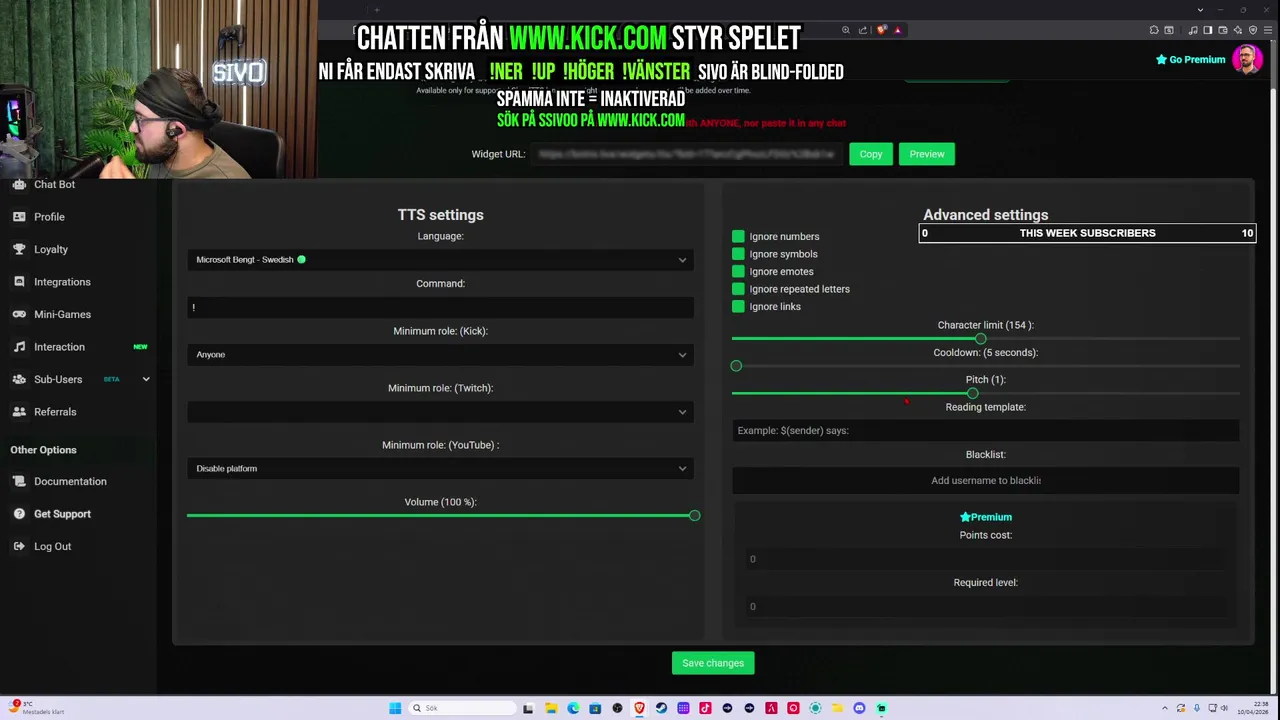Disable the Ignore links checkbox
Screen dimensions: 1280x720
(x=738, y=306)
